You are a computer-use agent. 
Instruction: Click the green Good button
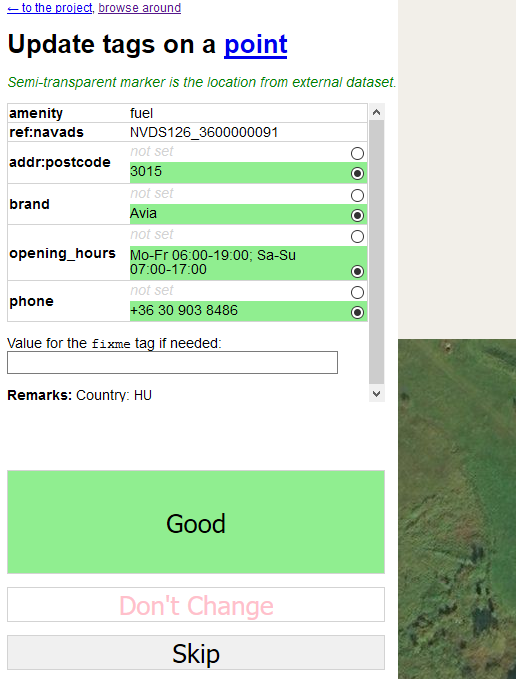coord(196,522)
